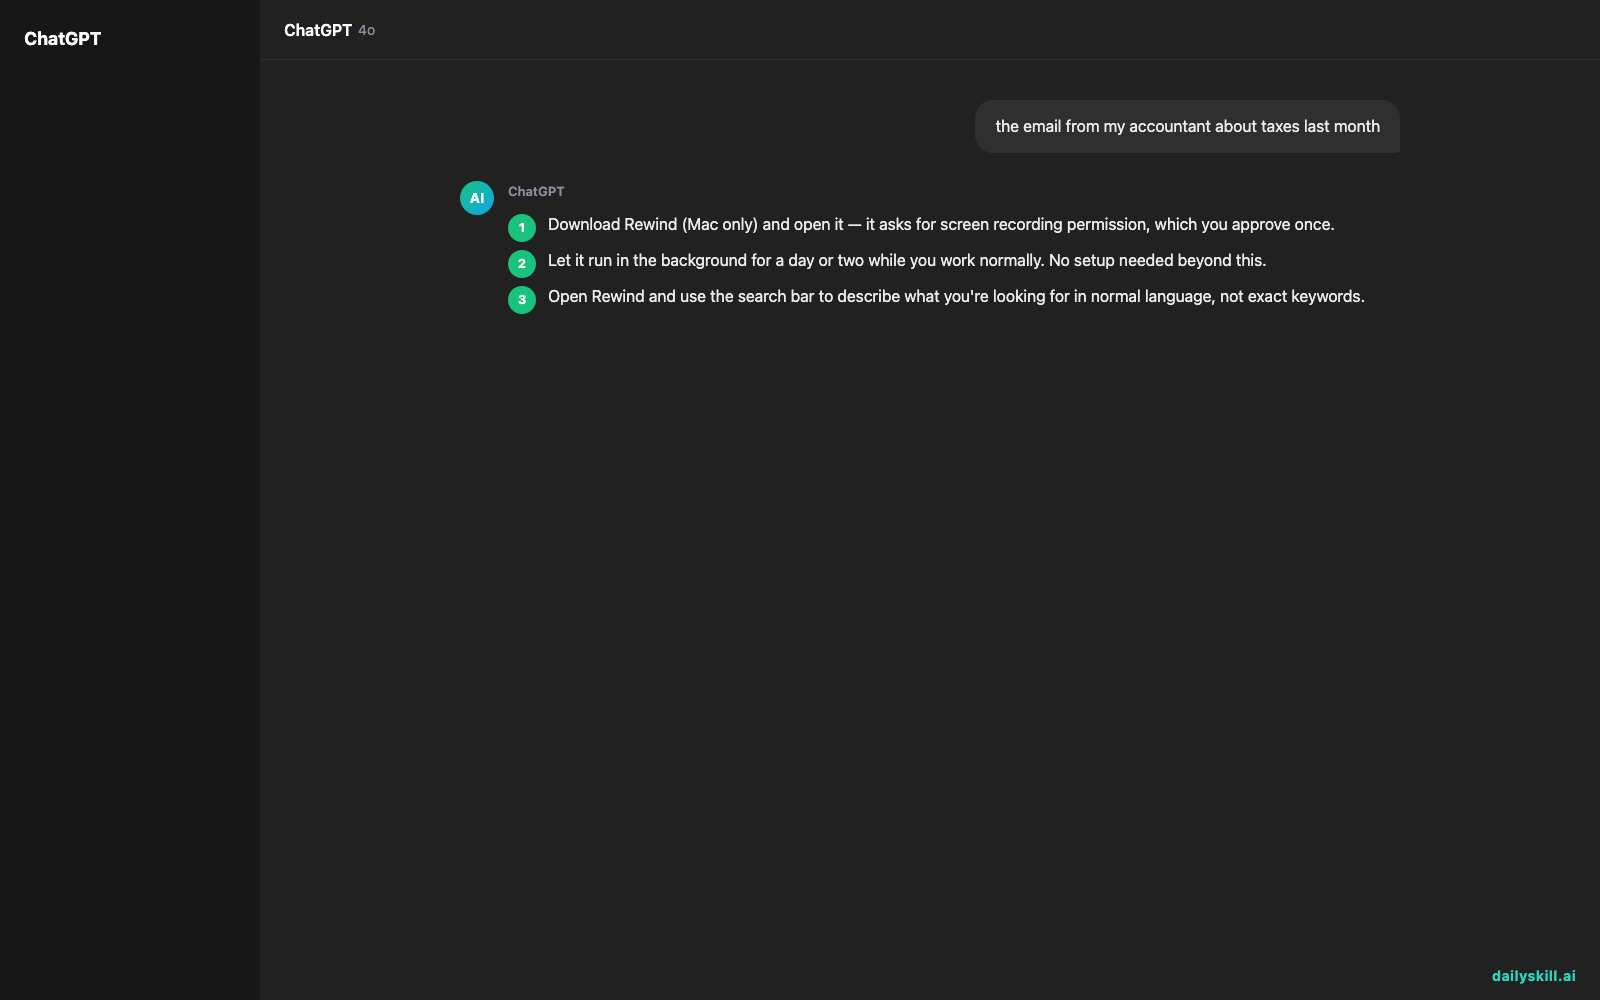This screenshot has height=1000, width=1600.
Task: Click the 'Open Rewind and use the search bar' line
Action: pyautogui.click(x=956, y=296)
